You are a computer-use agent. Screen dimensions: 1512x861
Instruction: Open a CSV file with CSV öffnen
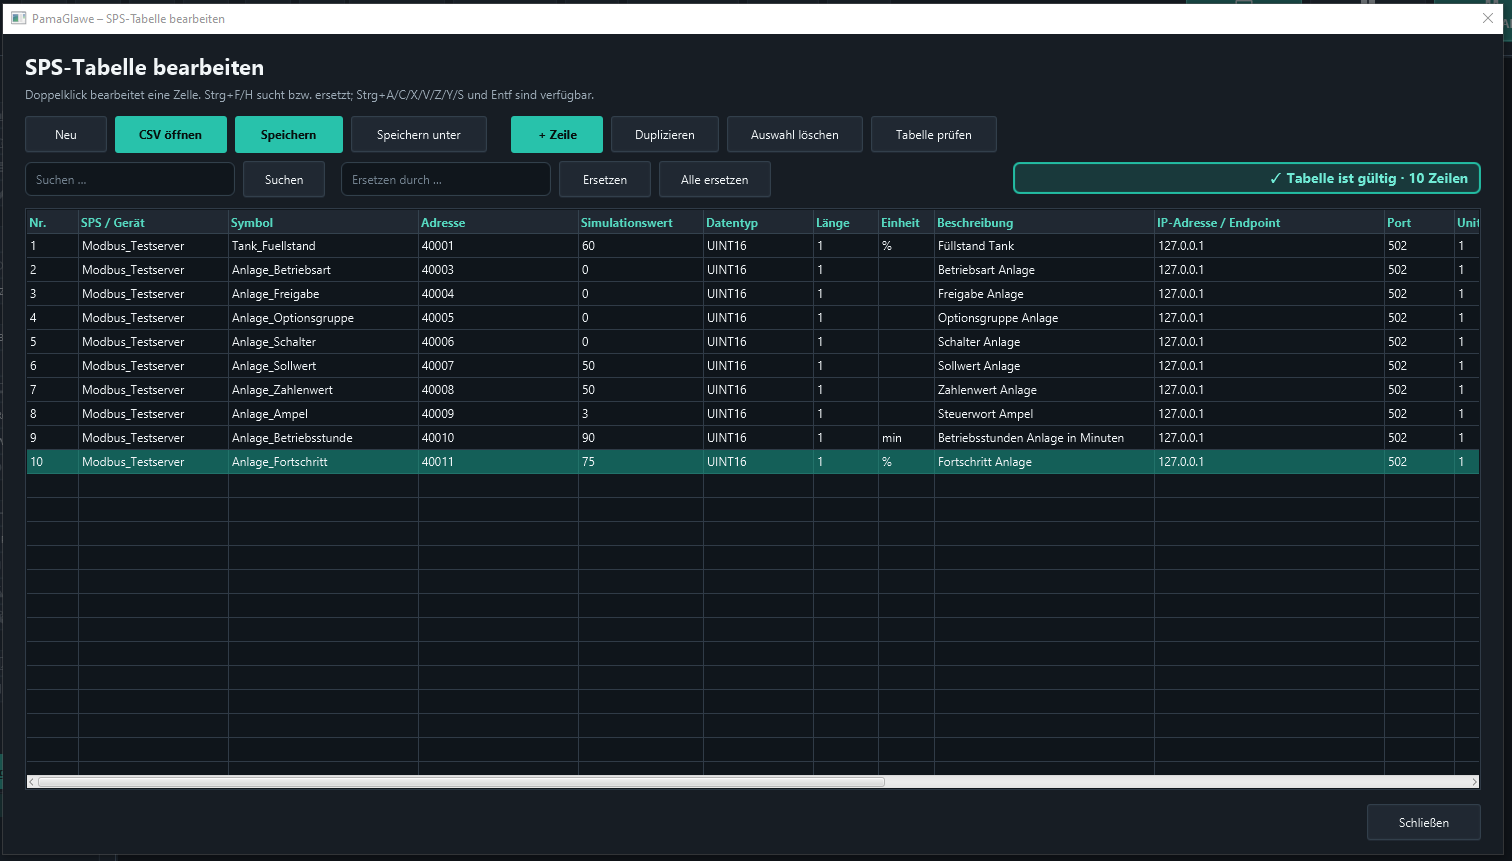click(x=170, y=135)
